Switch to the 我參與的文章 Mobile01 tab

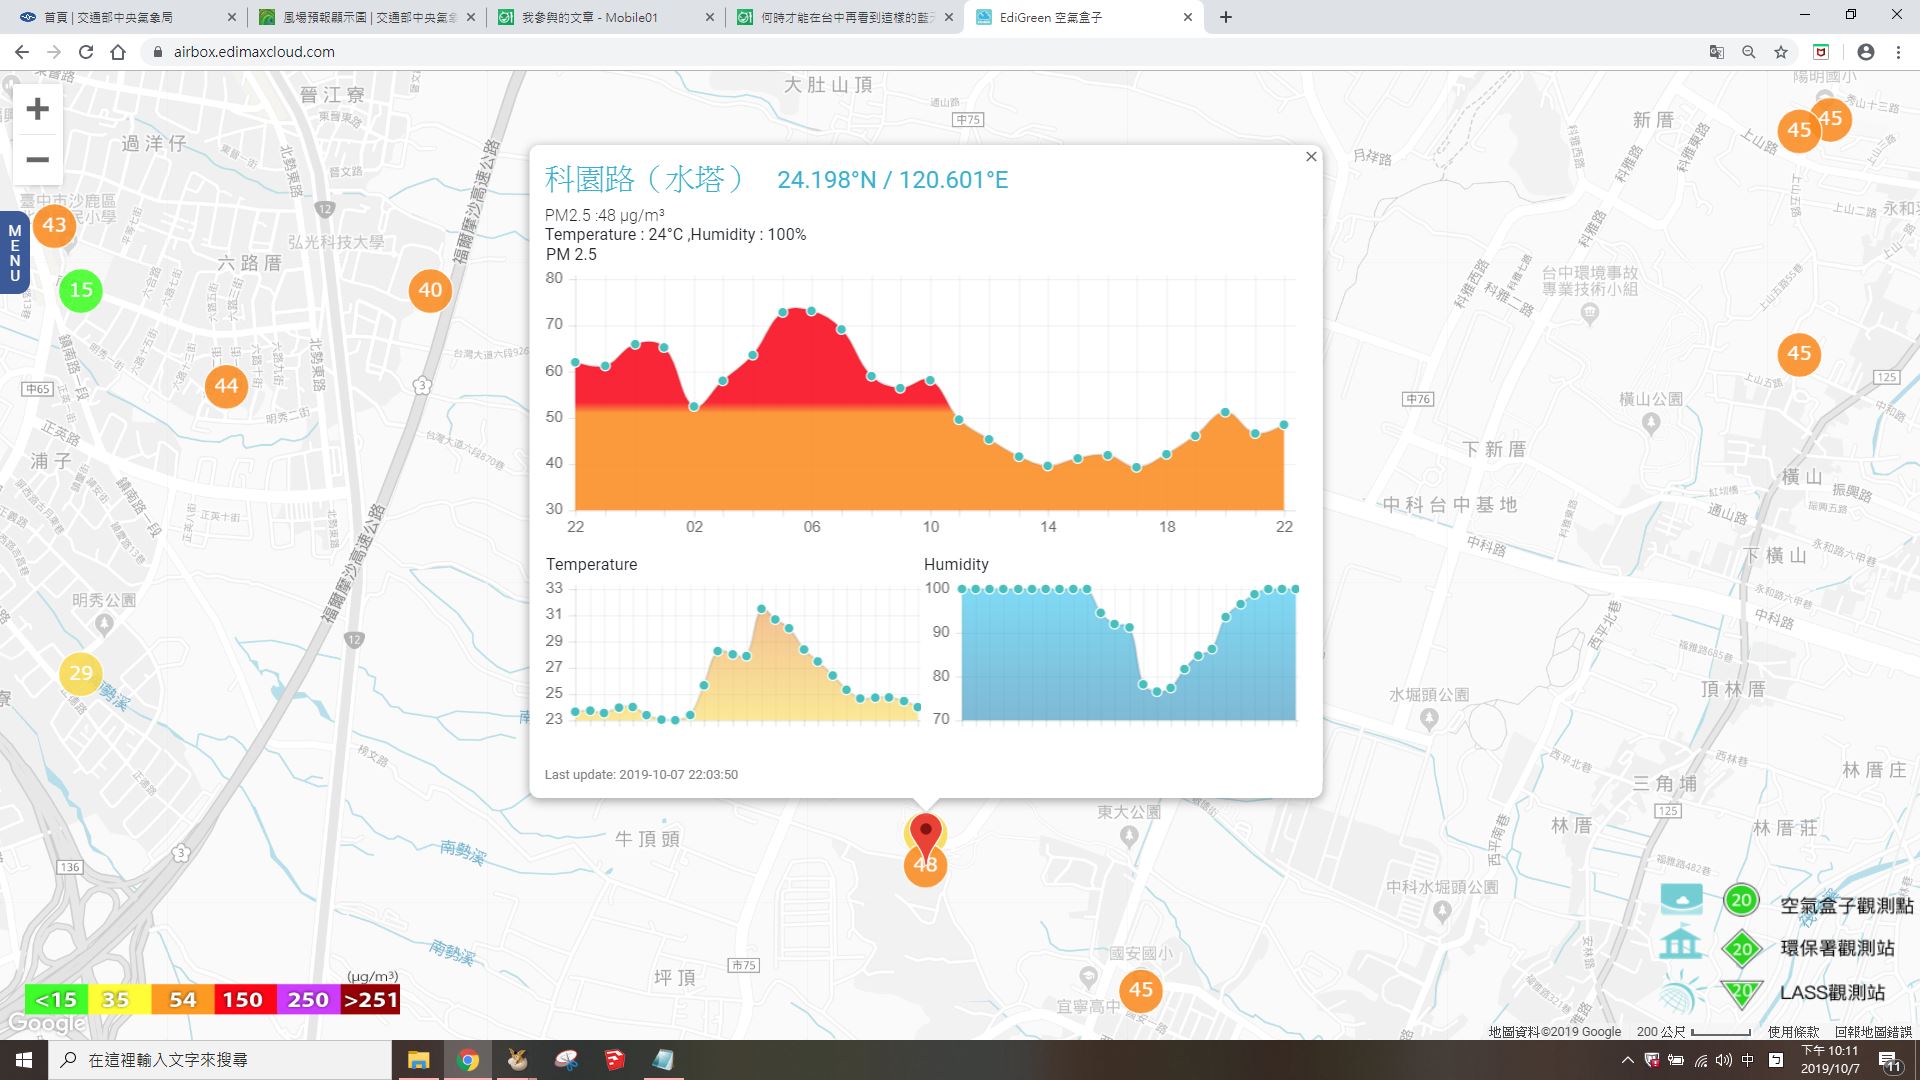[x=607, y=17]
